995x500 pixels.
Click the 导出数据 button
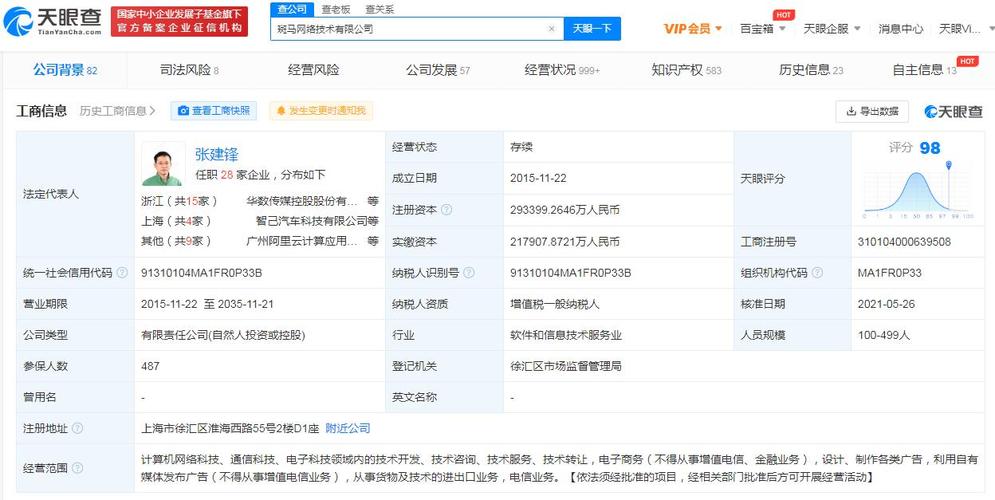click(x=872, y=112)
